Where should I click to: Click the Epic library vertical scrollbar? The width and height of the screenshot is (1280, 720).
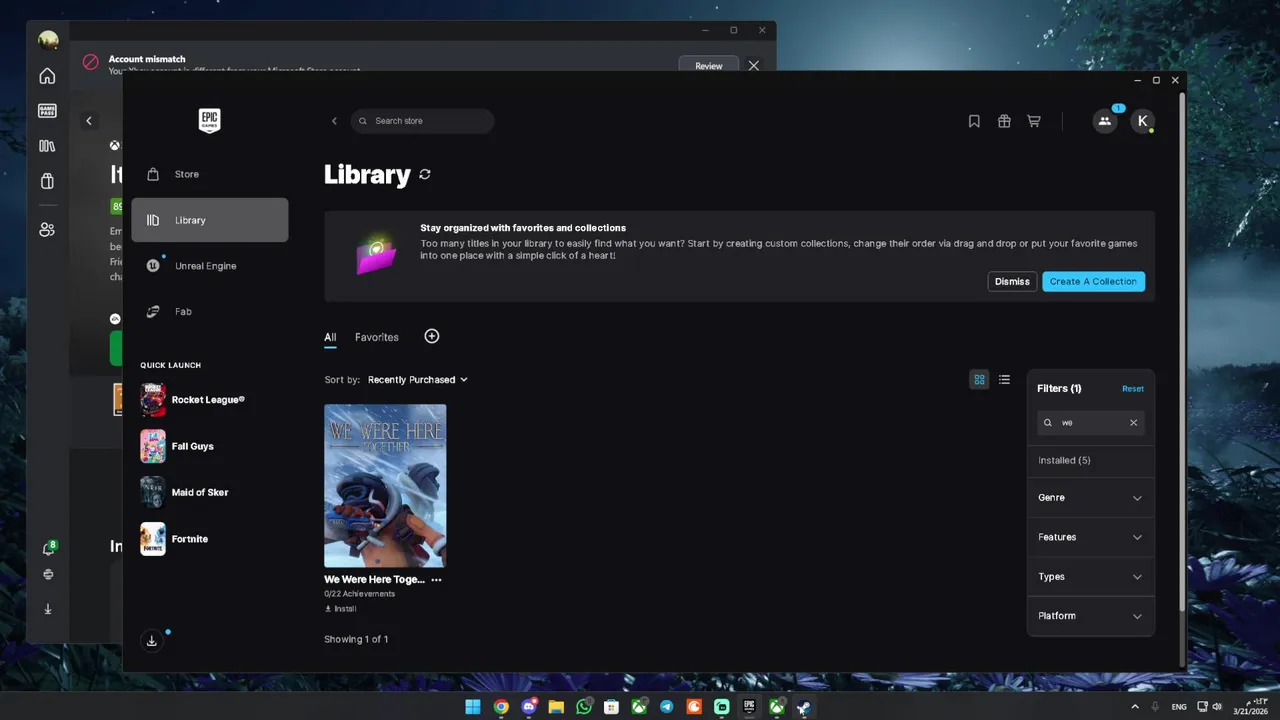point(1184,353)
